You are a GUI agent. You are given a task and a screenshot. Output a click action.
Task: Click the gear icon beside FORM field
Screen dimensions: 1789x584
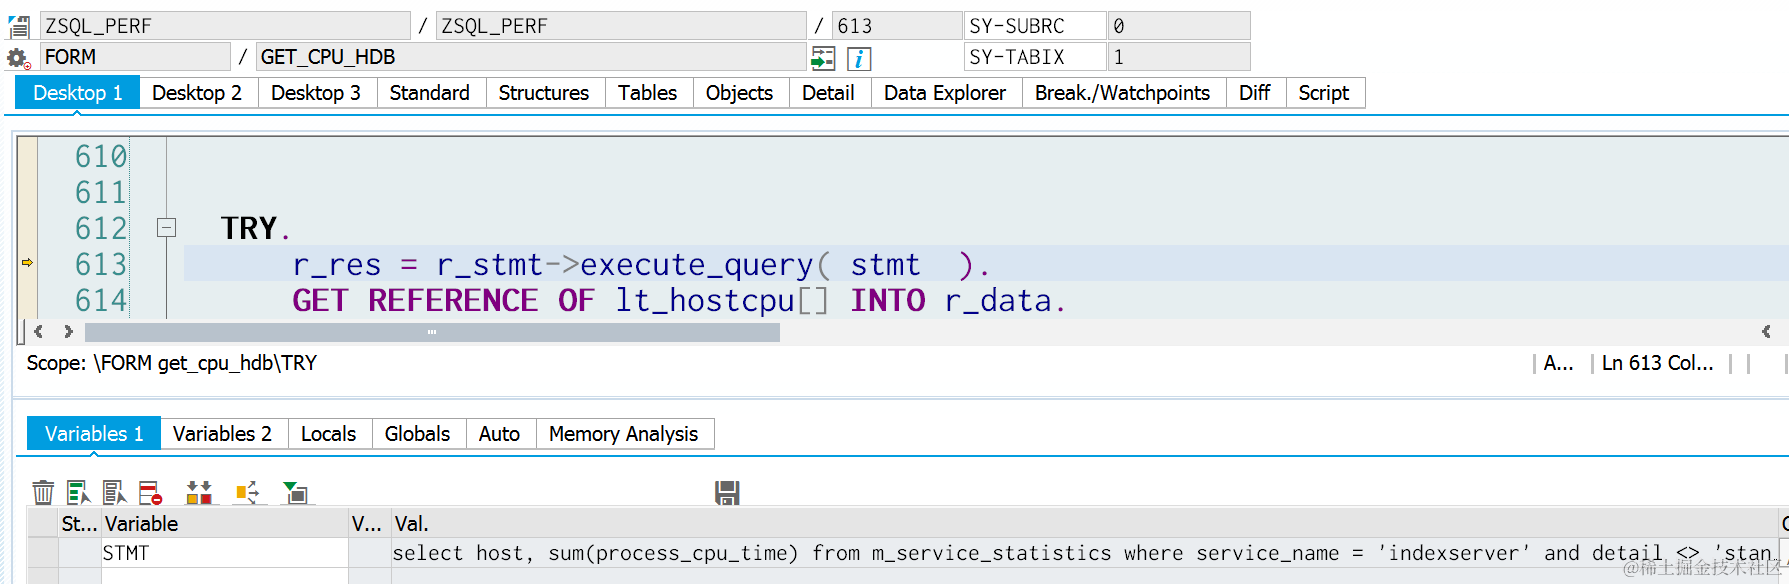click(x=18, y=58)
